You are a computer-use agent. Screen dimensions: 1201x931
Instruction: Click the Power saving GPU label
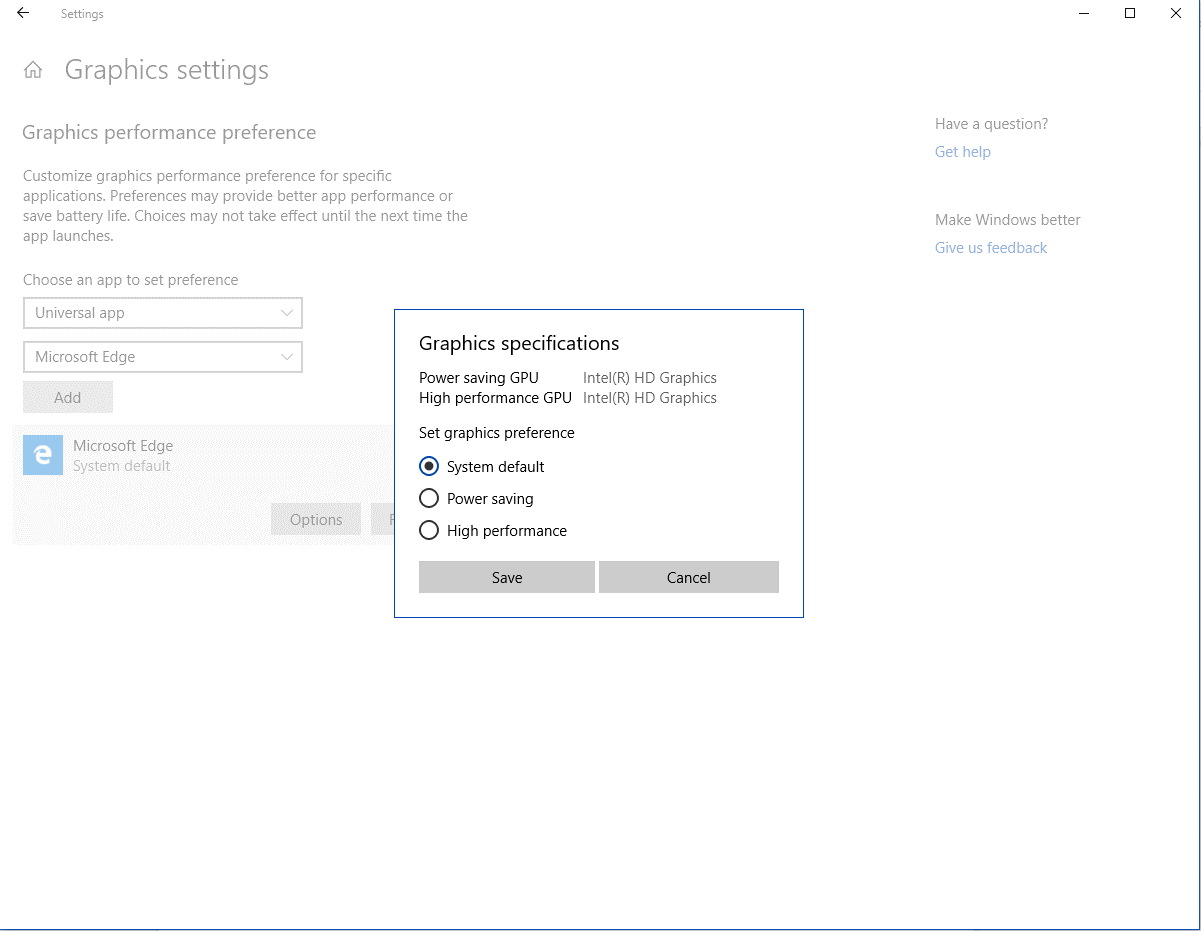(x=479, y=378)
